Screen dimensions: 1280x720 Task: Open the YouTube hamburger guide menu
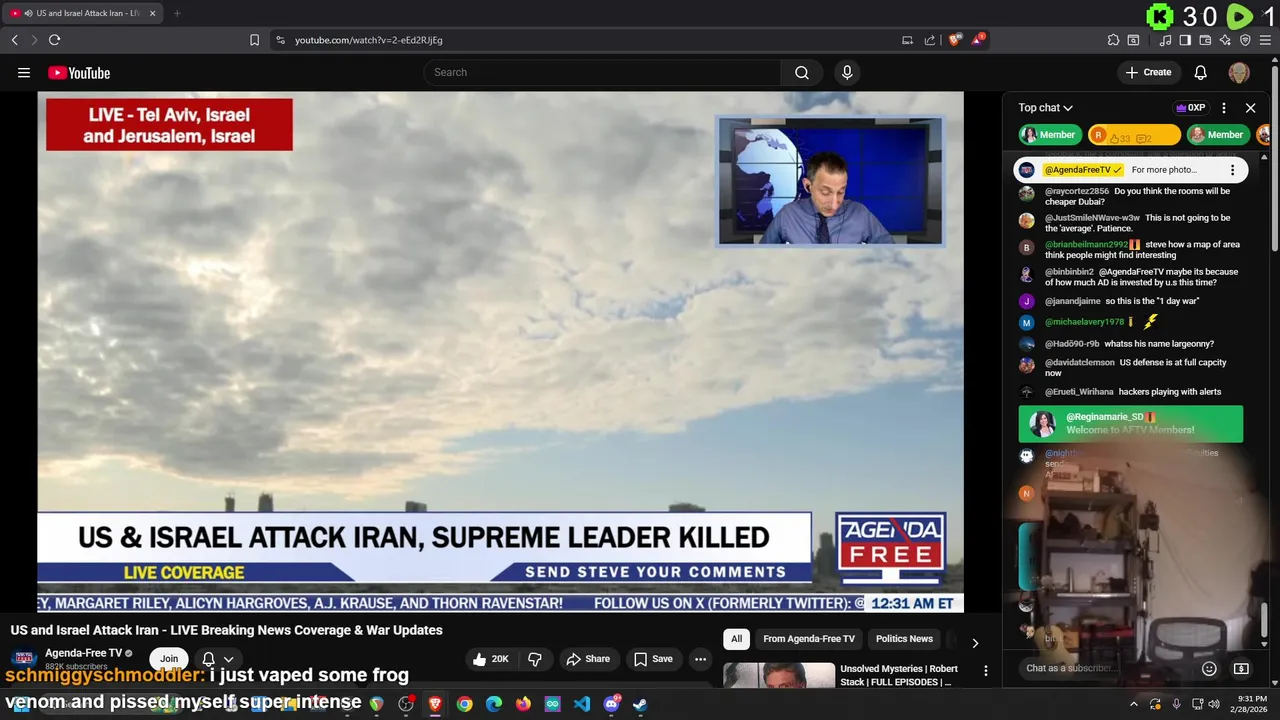click(x=24, y=72)
